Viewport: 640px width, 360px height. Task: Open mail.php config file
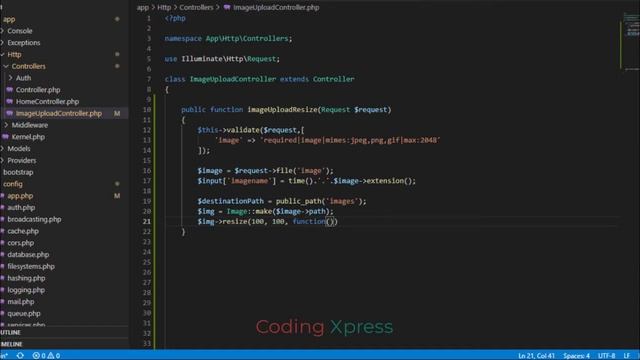(21, 302)
